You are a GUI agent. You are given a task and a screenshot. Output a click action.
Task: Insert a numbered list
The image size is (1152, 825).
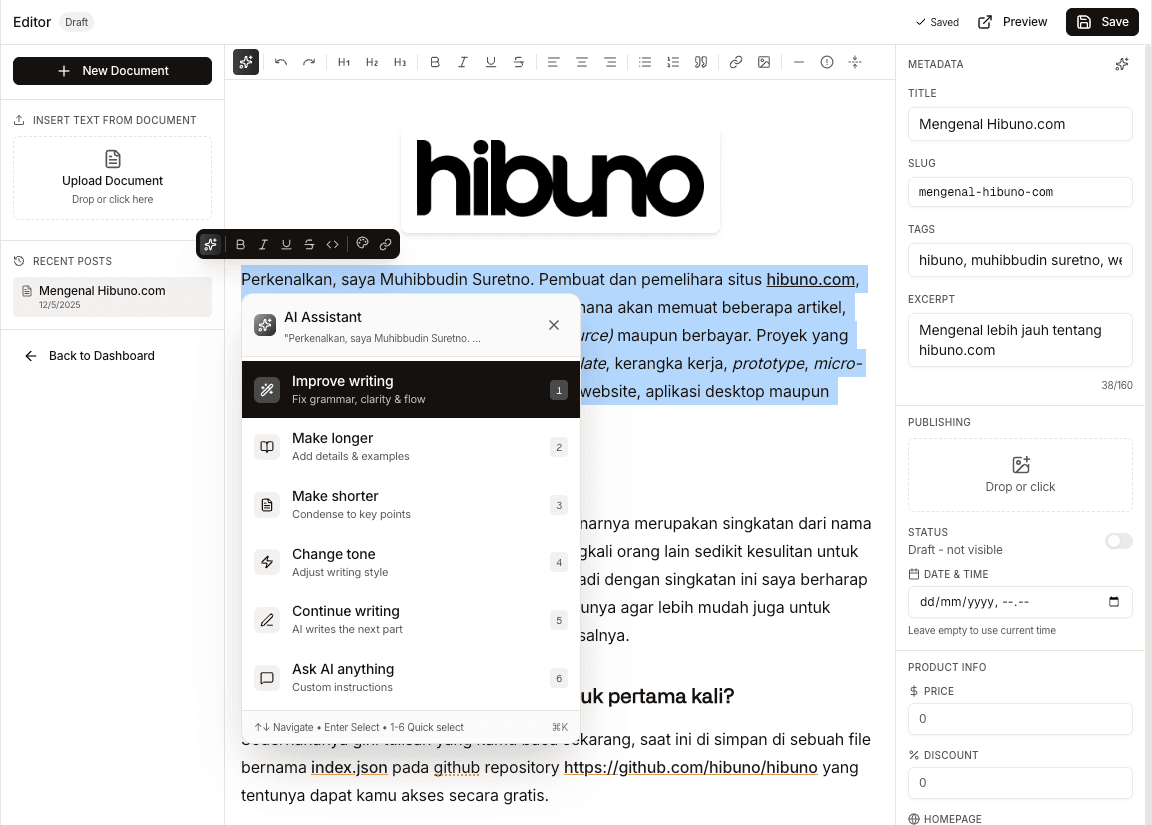[x=673, y=62]
